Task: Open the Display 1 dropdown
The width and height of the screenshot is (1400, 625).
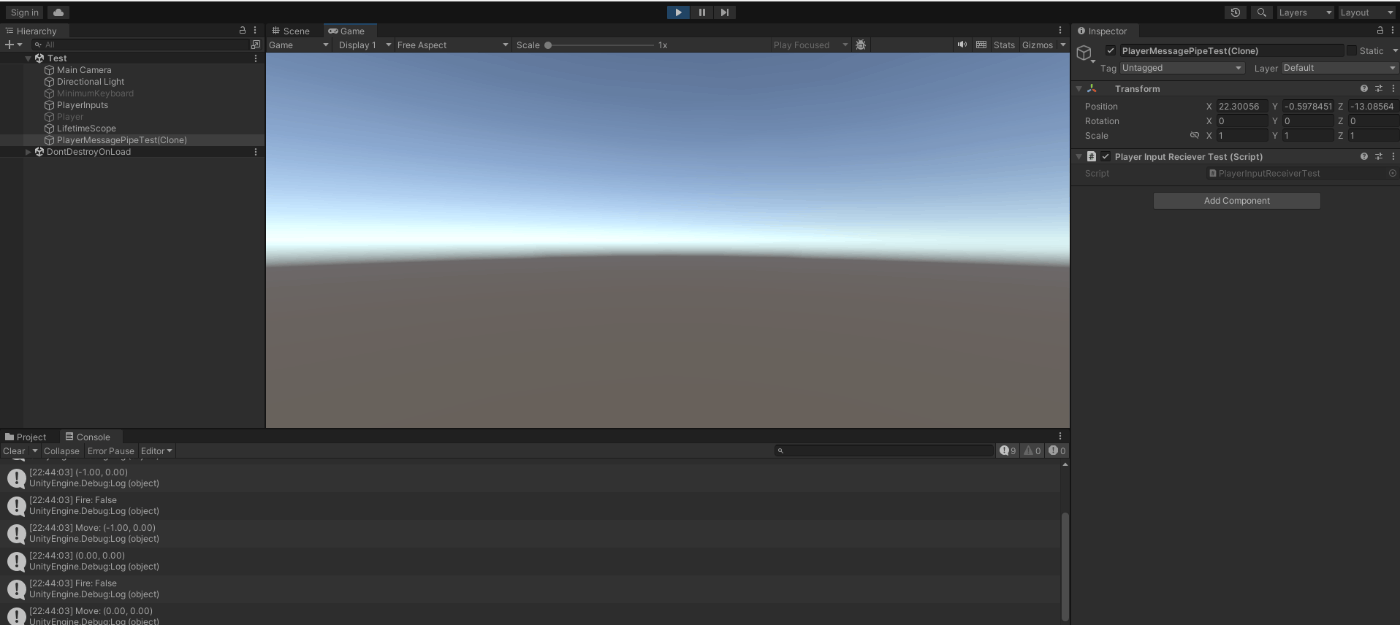Action: tap(362, 45)
